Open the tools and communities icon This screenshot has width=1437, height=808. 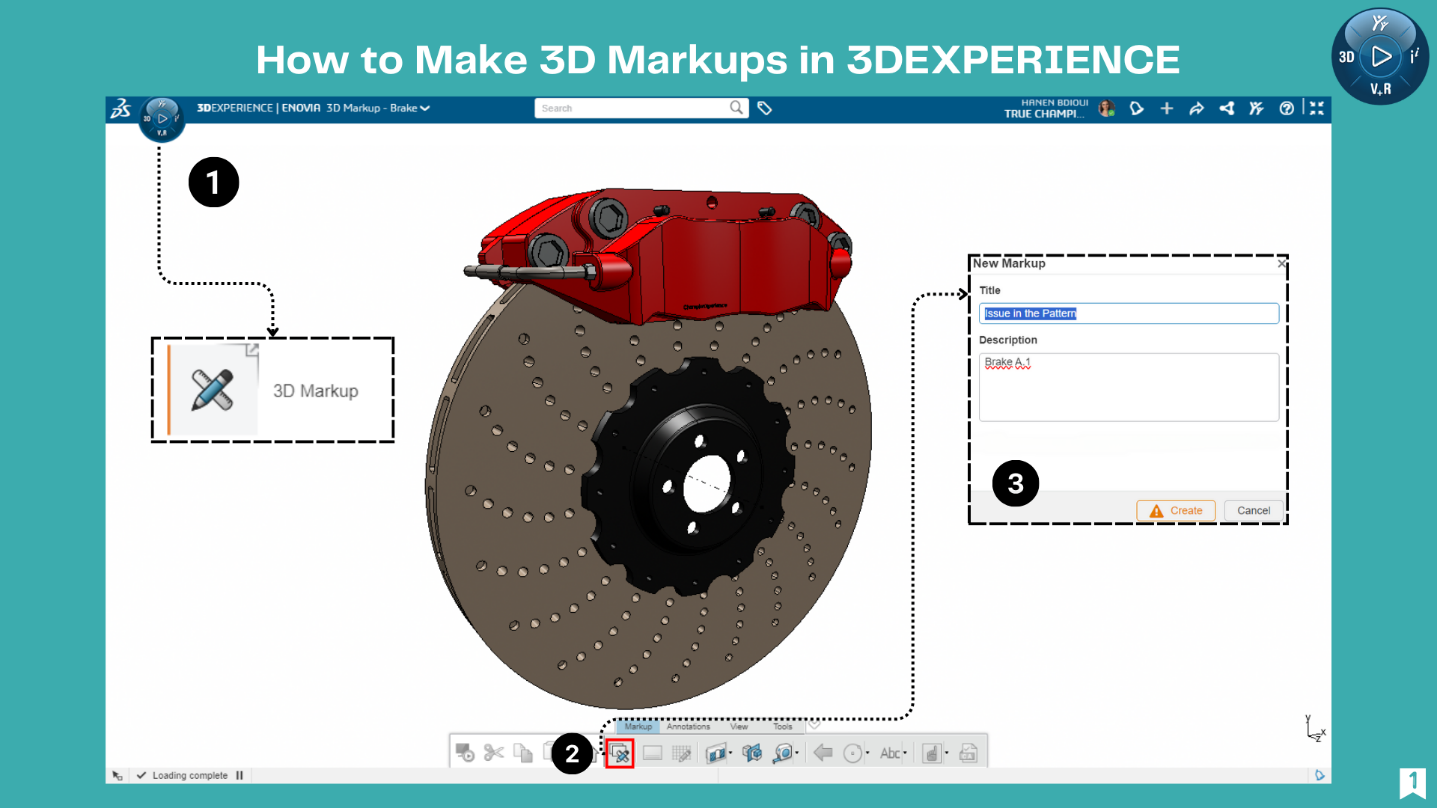pyautogui.click(x=1256, y=108)
